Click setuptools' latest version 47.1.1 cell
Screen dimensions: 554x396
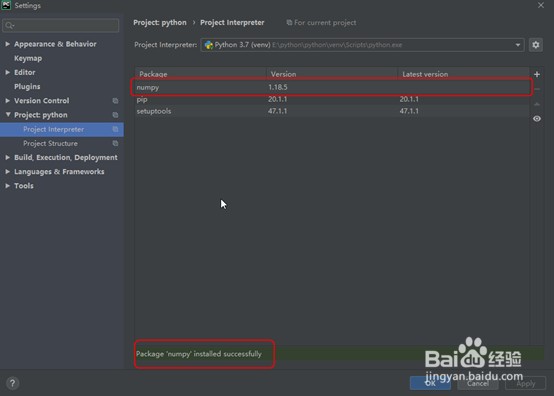(x=409, y=111)
